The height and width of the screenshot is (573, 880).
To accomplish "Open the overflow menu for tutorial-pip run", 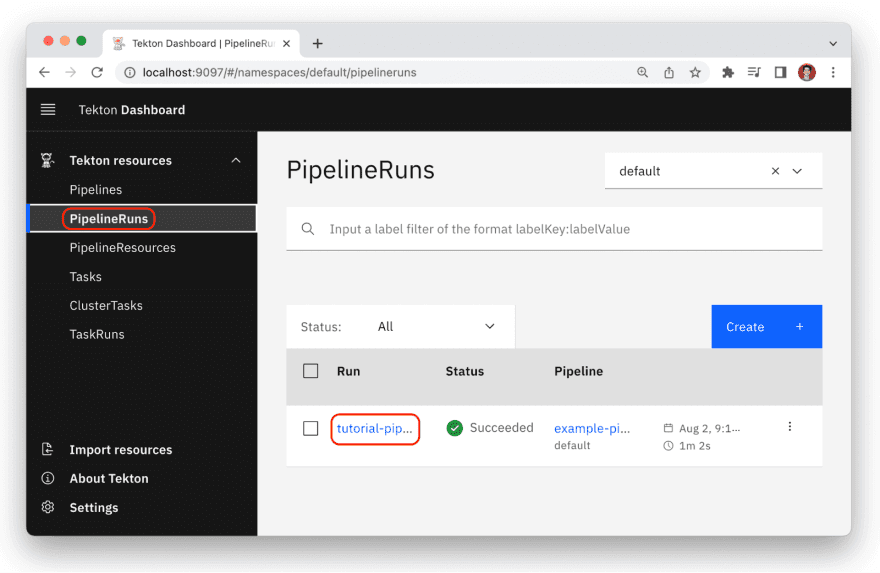I will pyautogui.click(x=790, y=427).
